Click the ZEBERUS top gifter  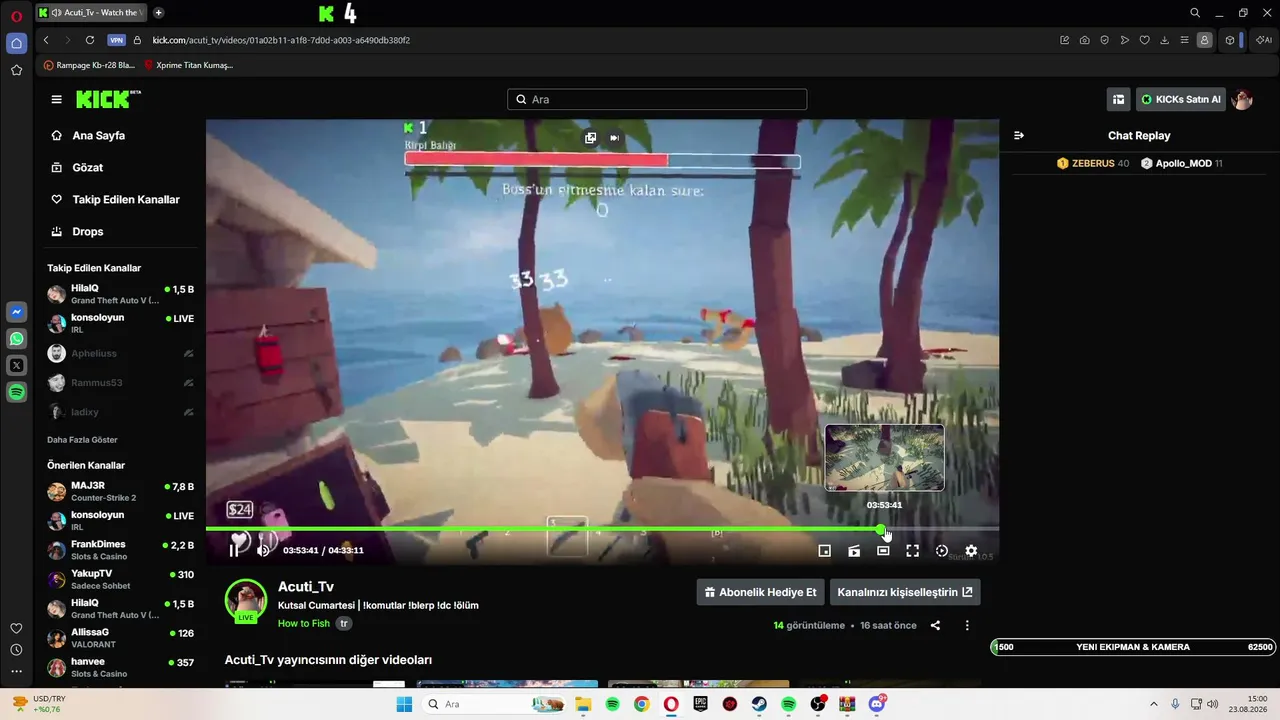(1093, 163)
